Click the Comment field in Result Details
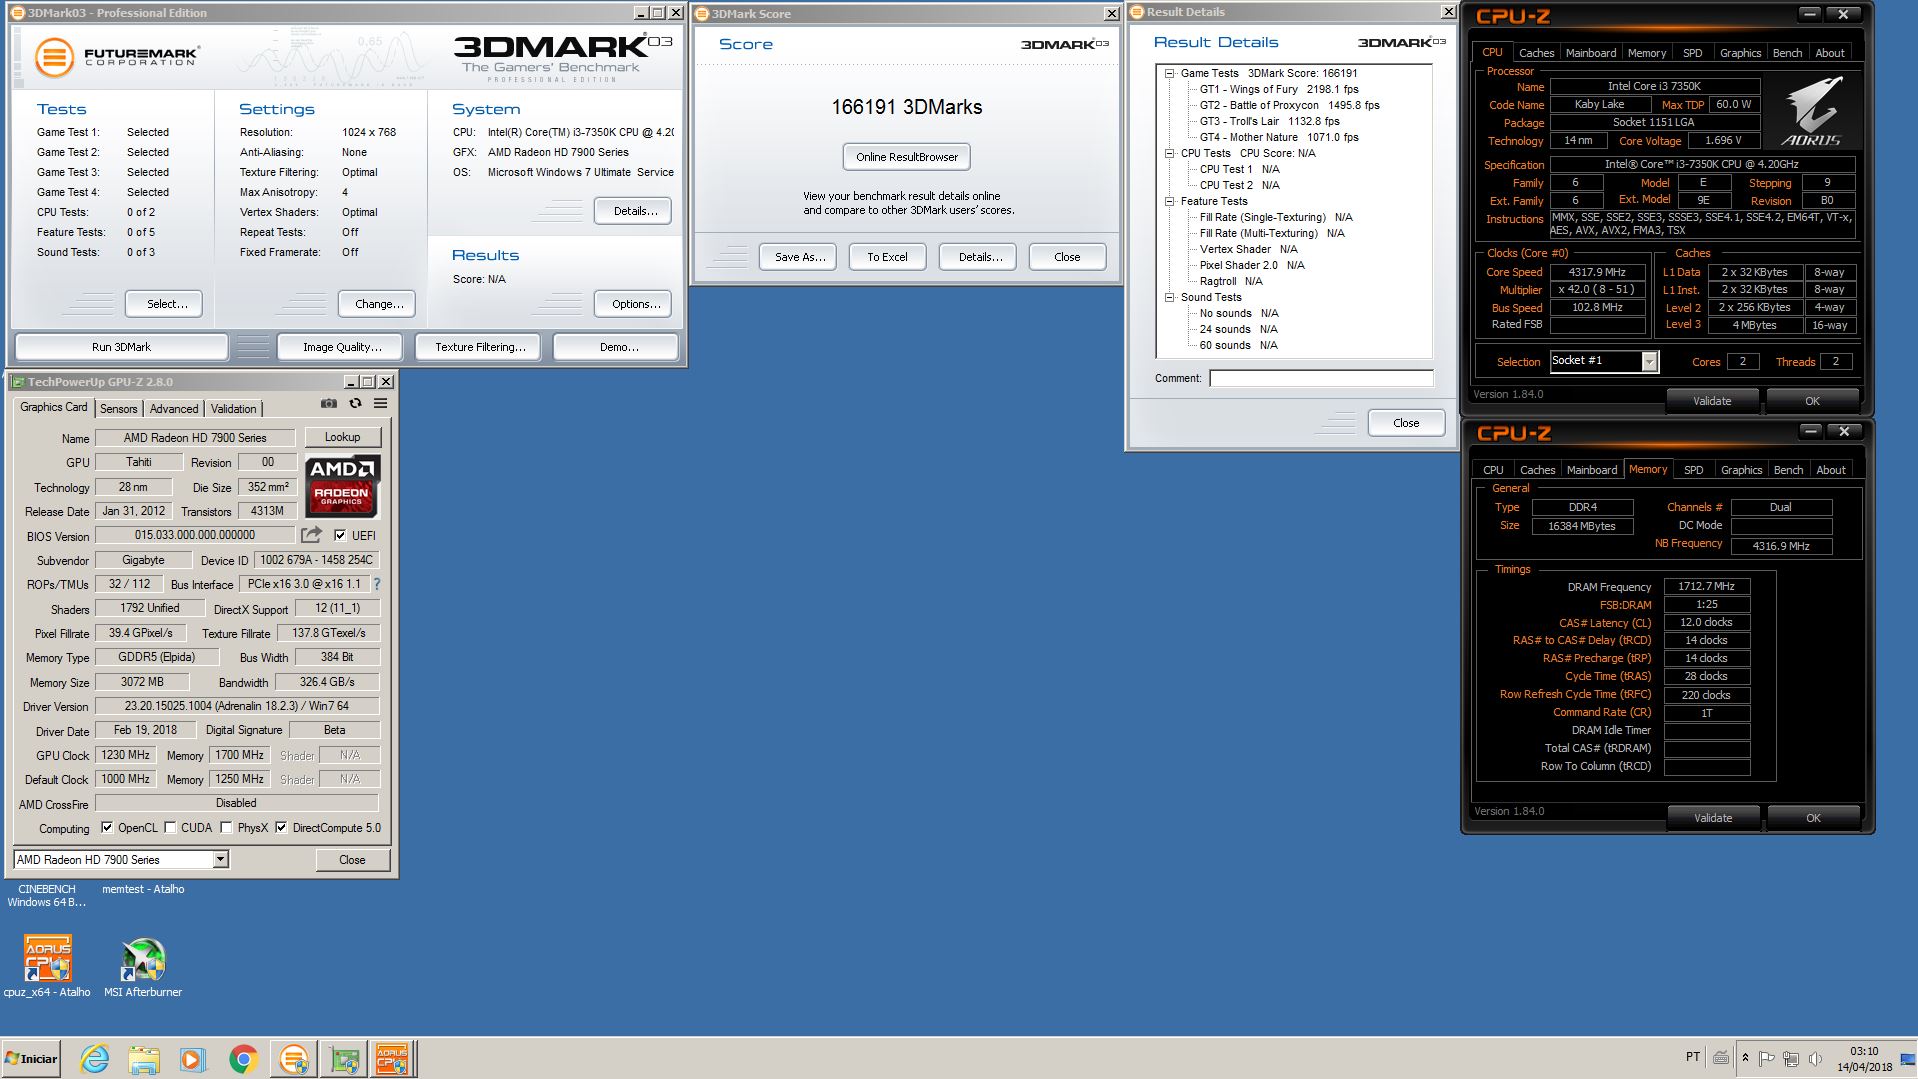Screen dimensions: 1918x1079 tap(1321, 378)
